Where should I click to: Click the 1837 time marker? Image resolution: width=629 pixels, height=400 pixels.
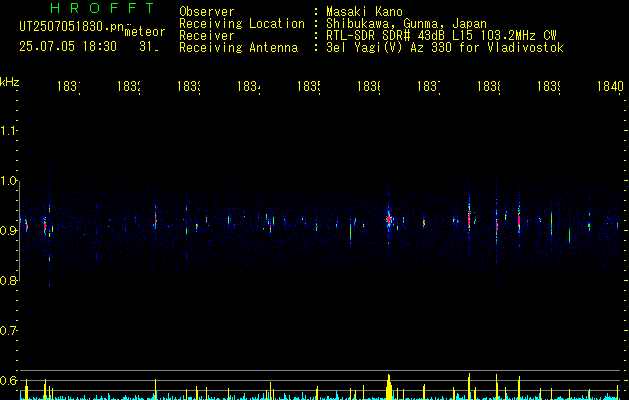(429, 86)
